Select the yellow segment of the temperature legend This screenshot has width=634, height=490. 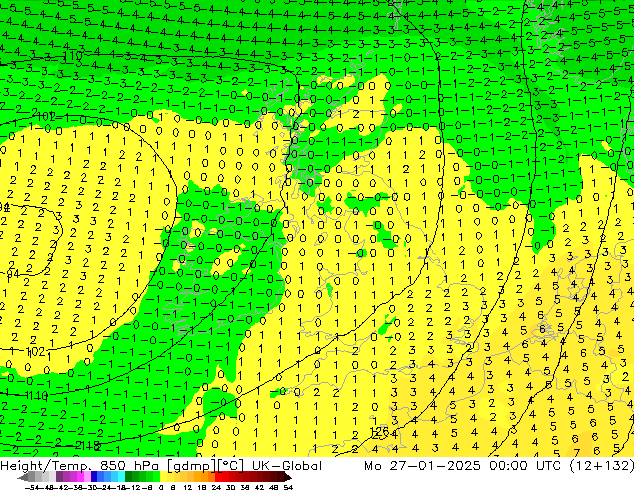click(x=163, y=477)
